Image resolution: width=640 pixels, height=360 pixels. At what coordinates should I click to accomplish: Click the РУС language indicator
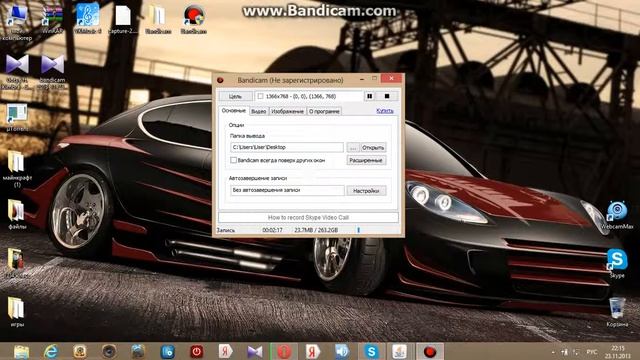(591, 351)
